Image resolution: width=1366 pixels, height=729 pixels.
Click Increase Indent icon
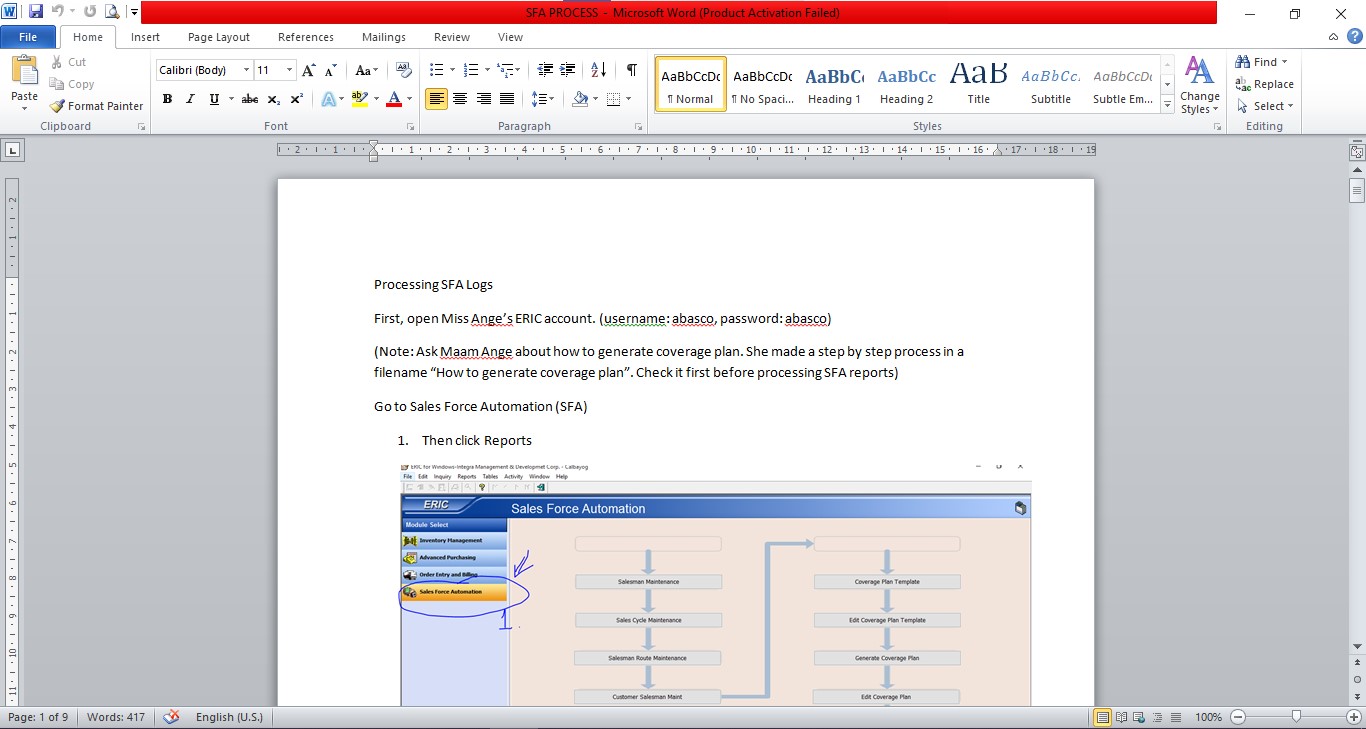click(568, 70)
